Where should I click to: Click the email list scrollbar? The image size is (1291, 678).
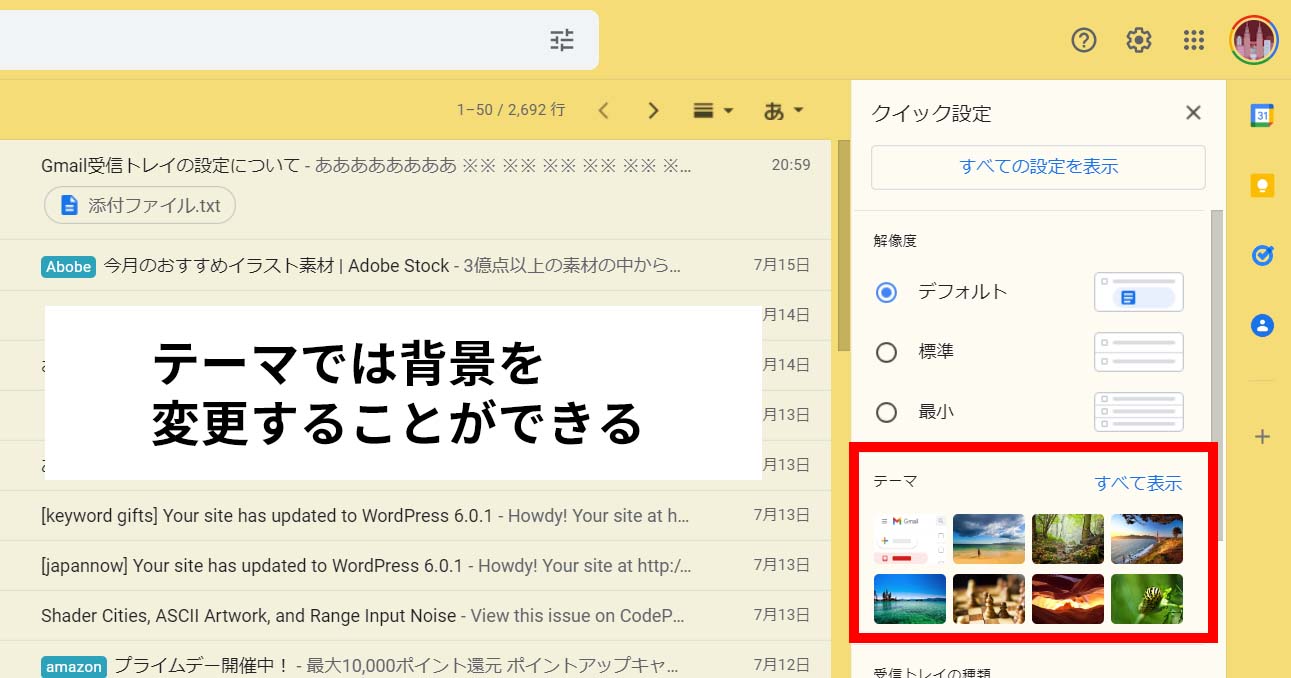click(844, 245)
